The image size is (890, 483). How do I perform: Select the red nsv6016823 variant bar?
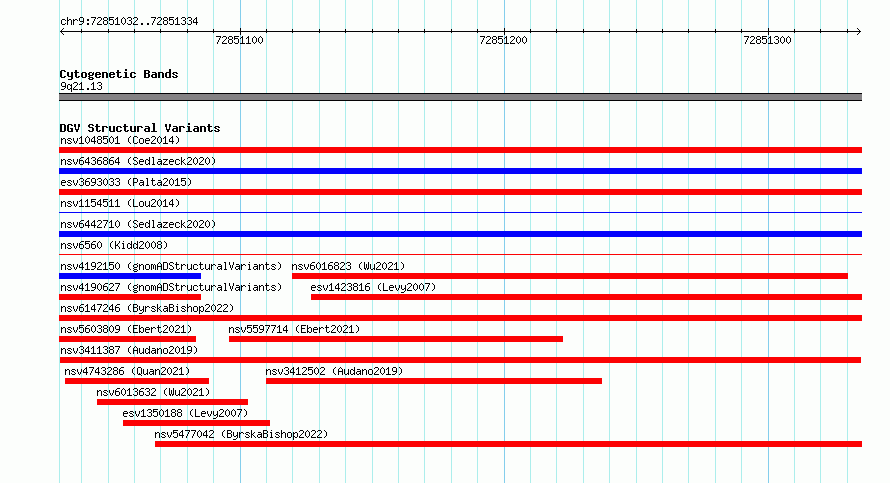coord(570,276)
